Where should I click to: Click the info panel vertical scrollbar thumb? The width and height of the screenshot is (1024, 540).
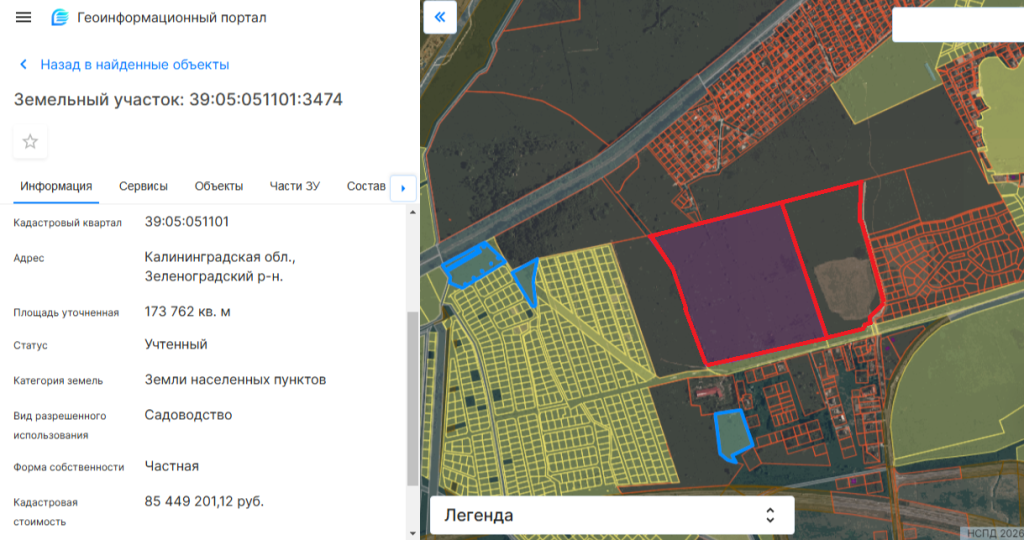pos(412,400)
